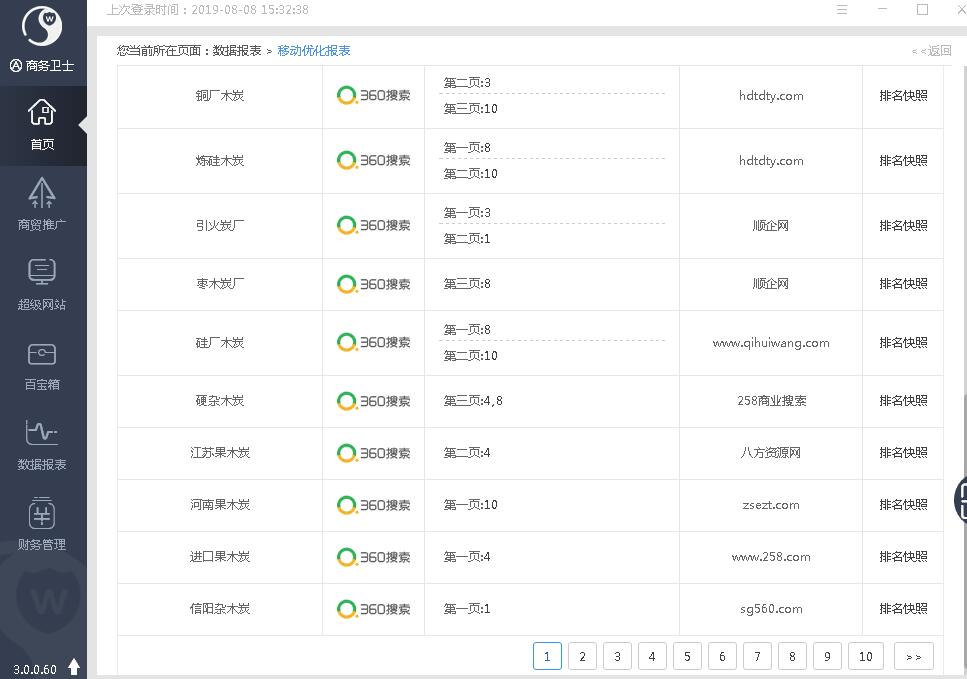
Task: Open 商贸推广 sidebar icon
Action: pyautogui.click(x=42, y=193)
